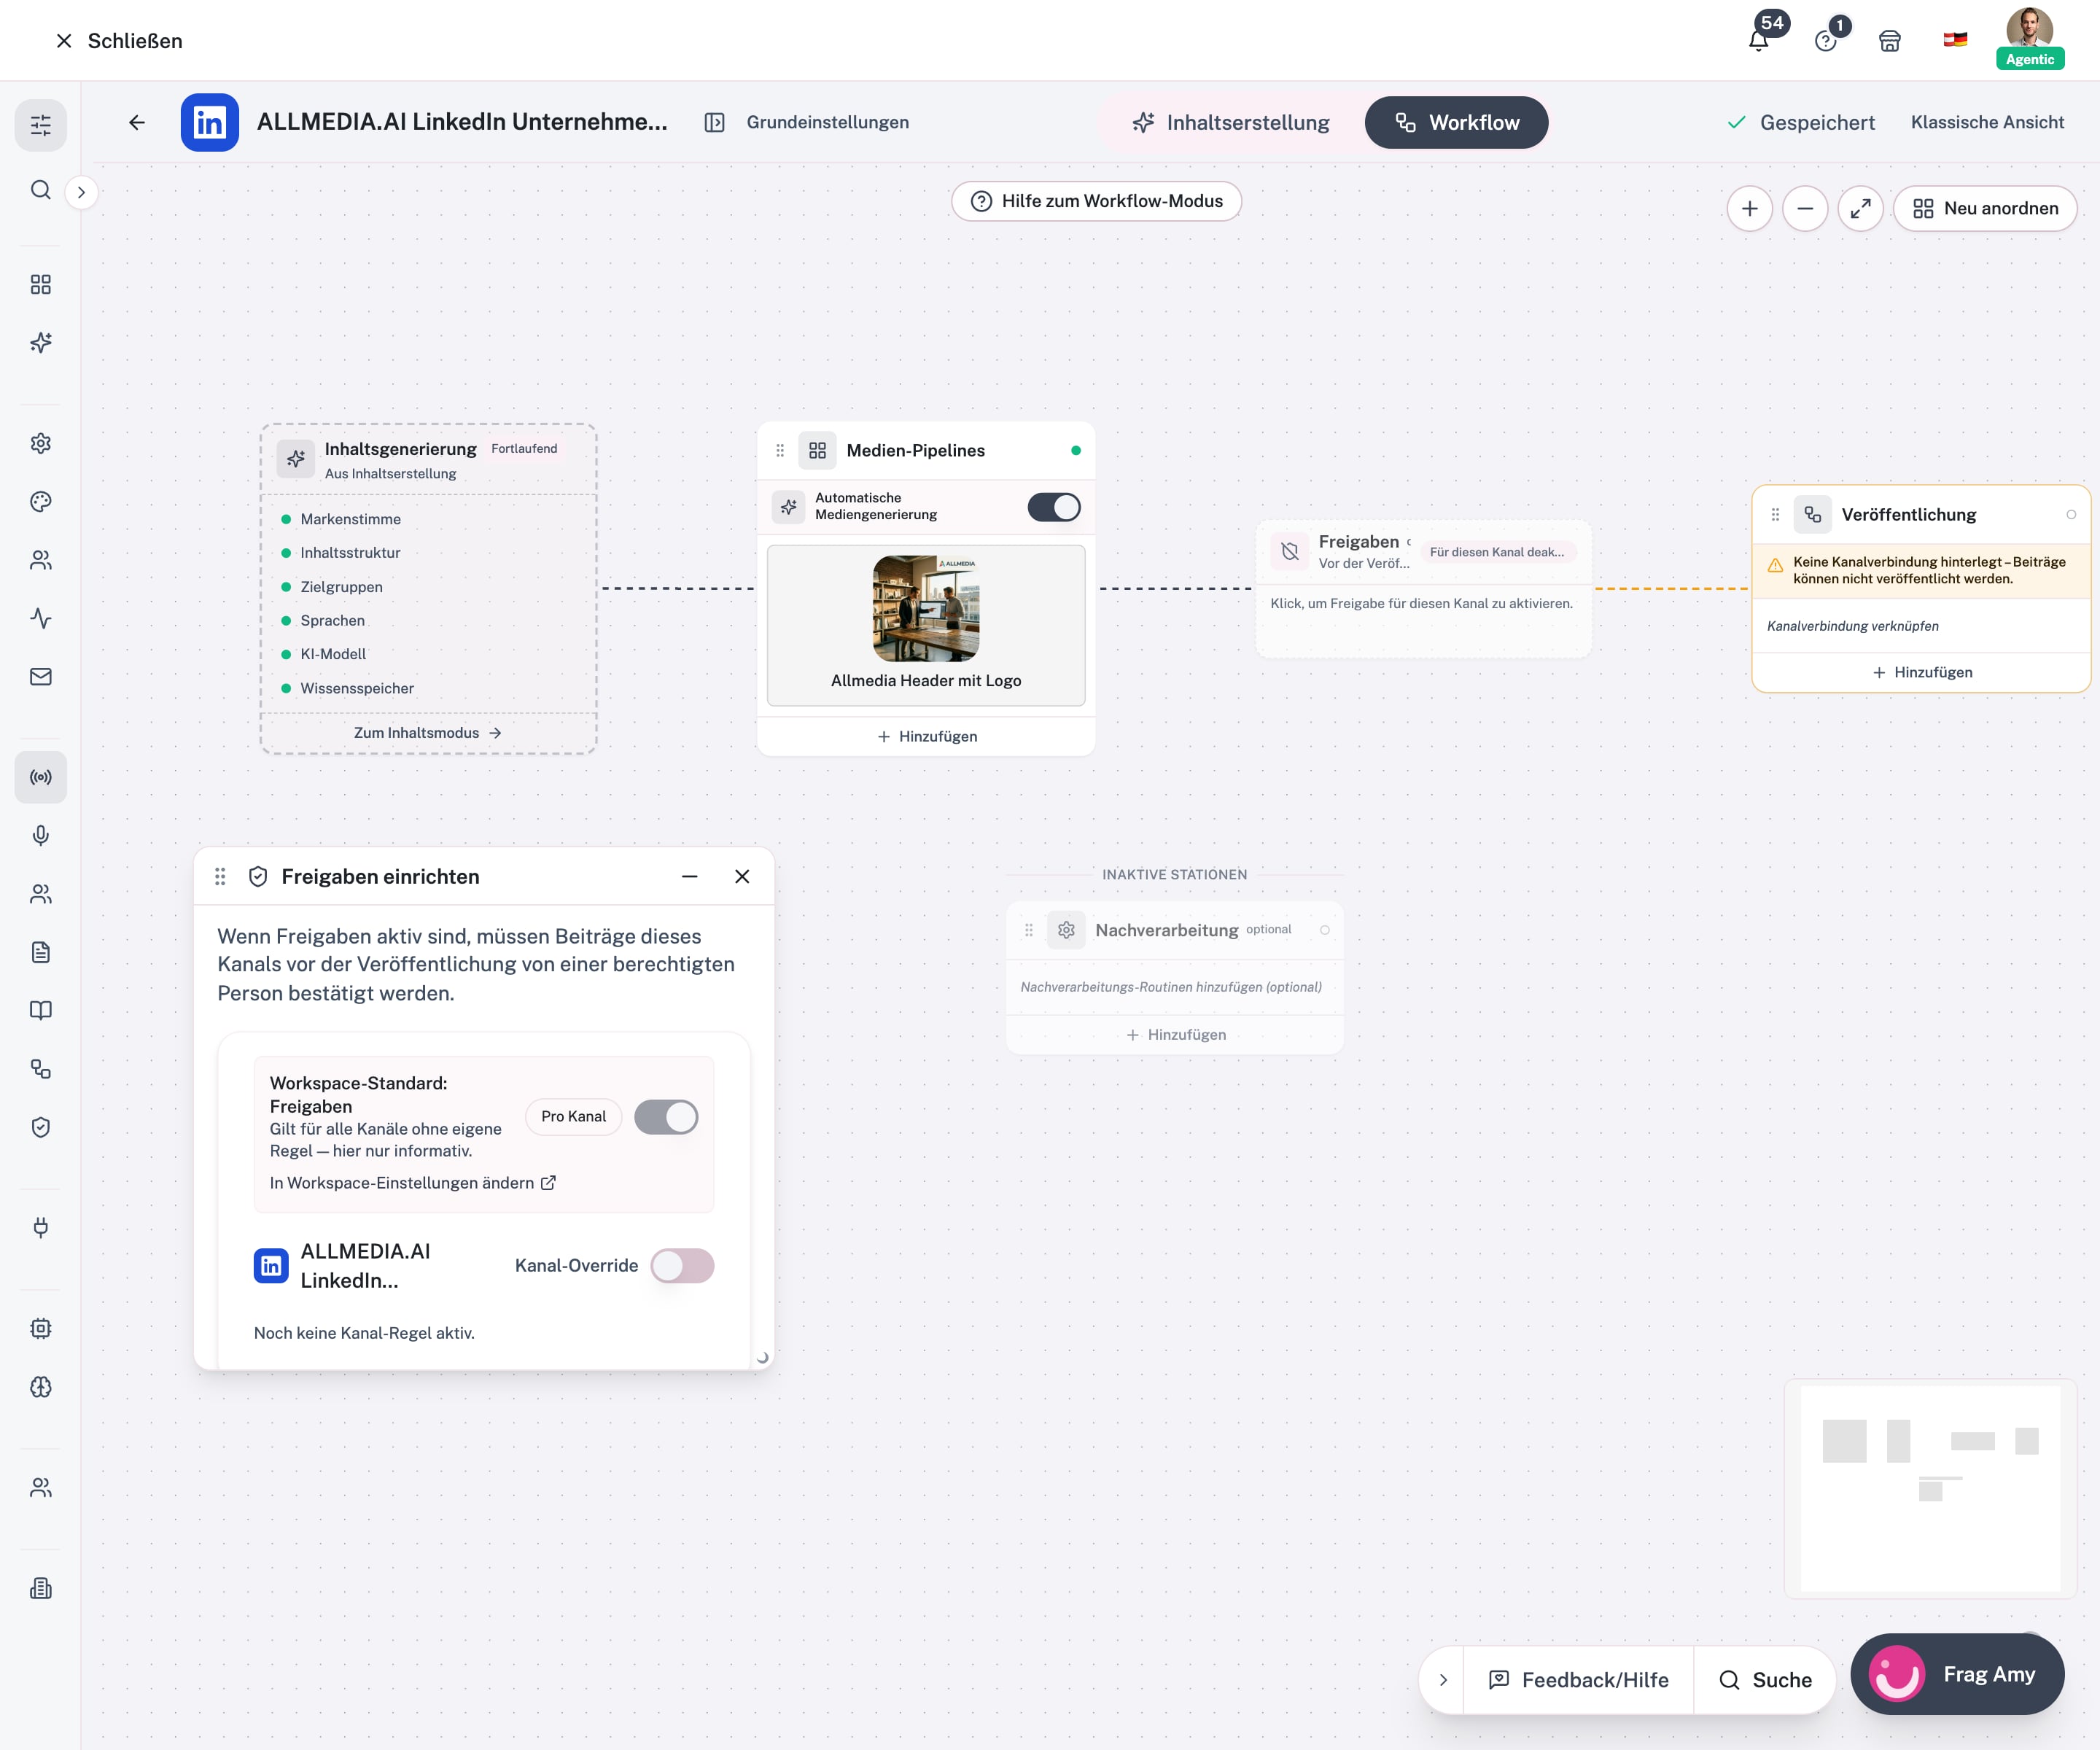Click the Nachverarbeitung gear icon

tap(1066, 930)
